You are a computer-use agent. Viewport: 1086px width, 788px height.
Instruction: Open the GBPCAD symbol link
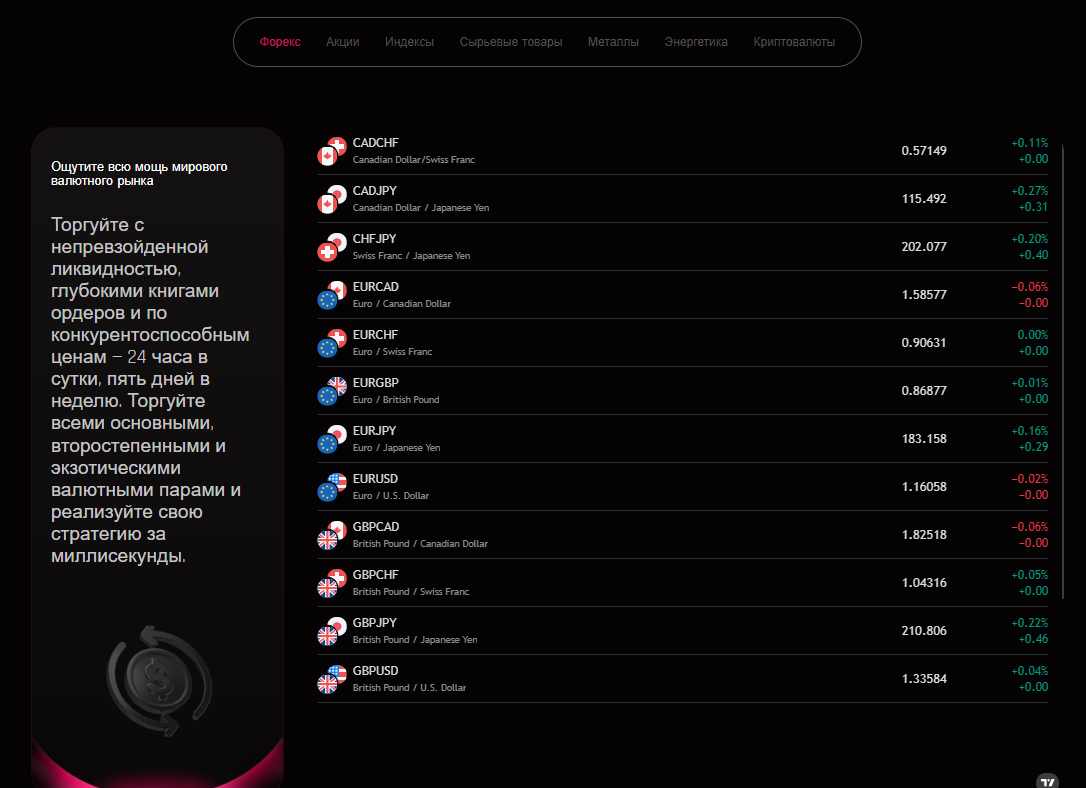click(375, 527)
